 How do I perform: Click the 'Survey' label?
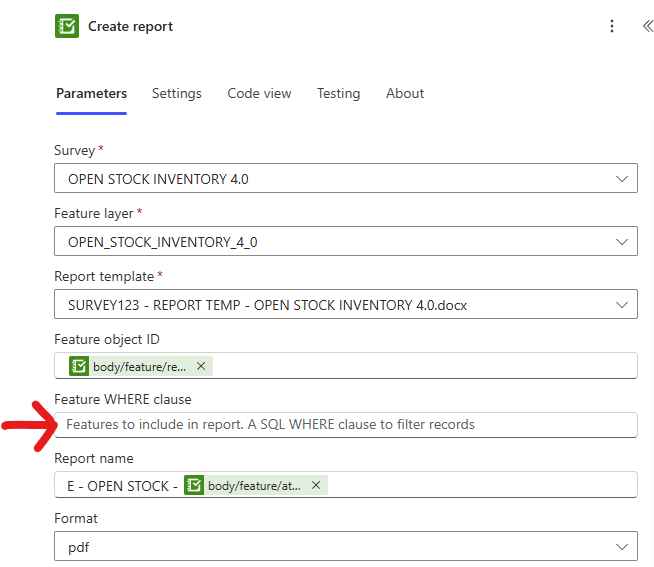(75, 150)
